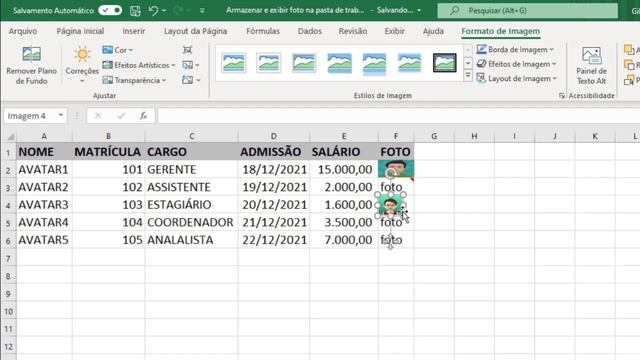Click the avatar image in row 2

click(396, 169)
